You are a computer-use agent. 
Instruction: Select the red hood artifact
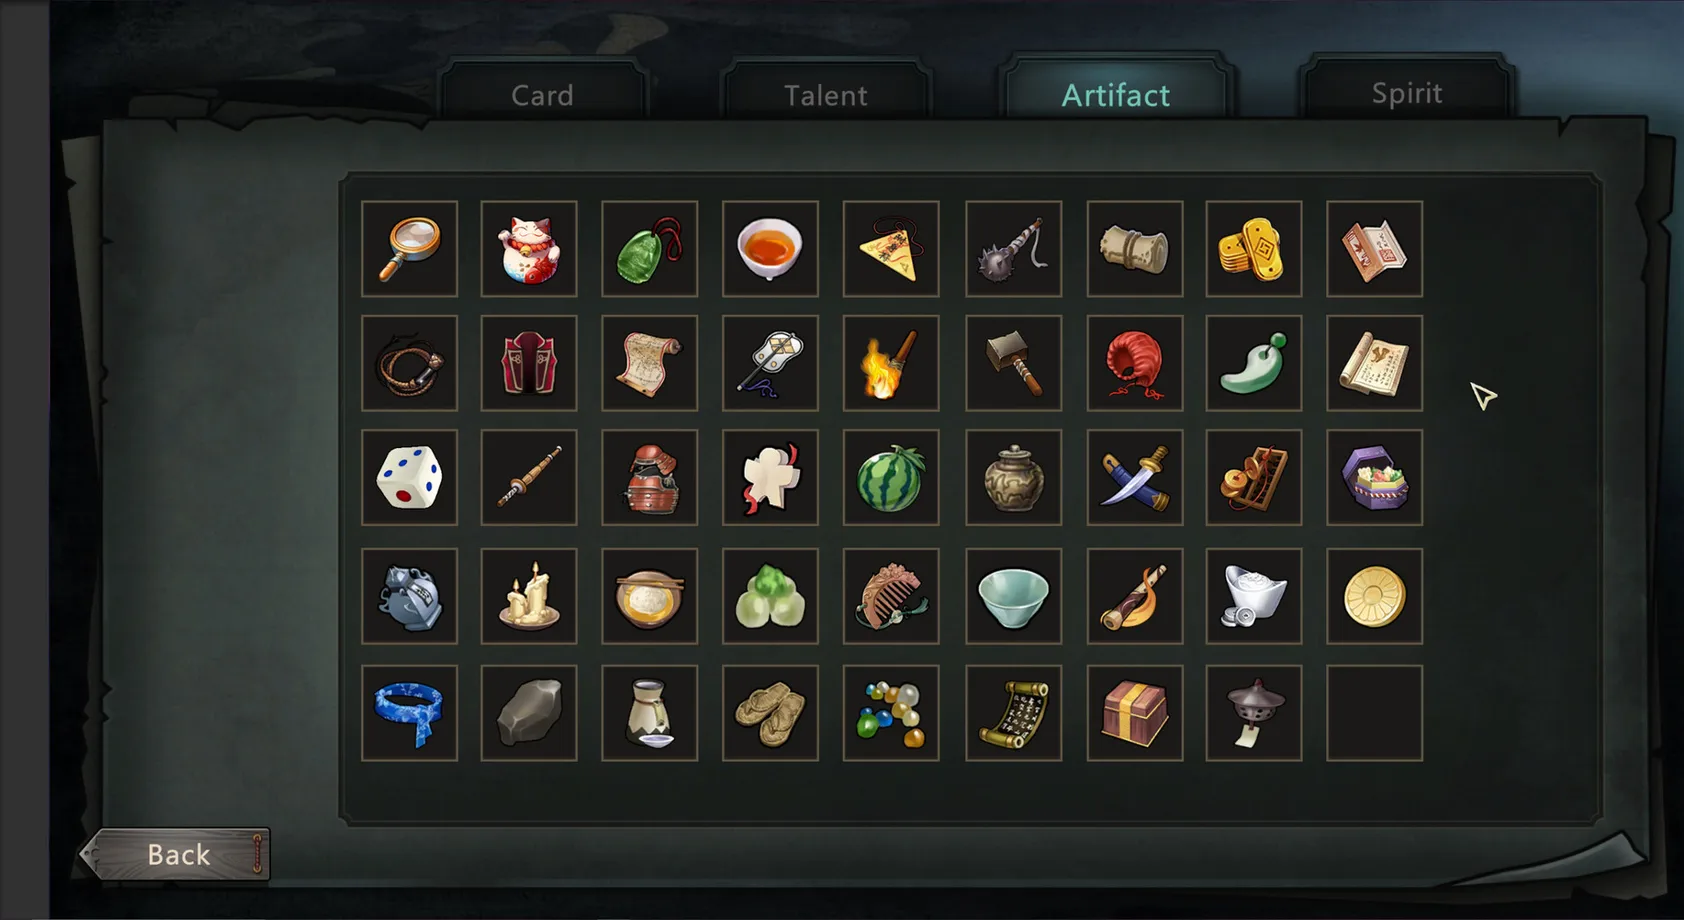tap(1134, 363)
